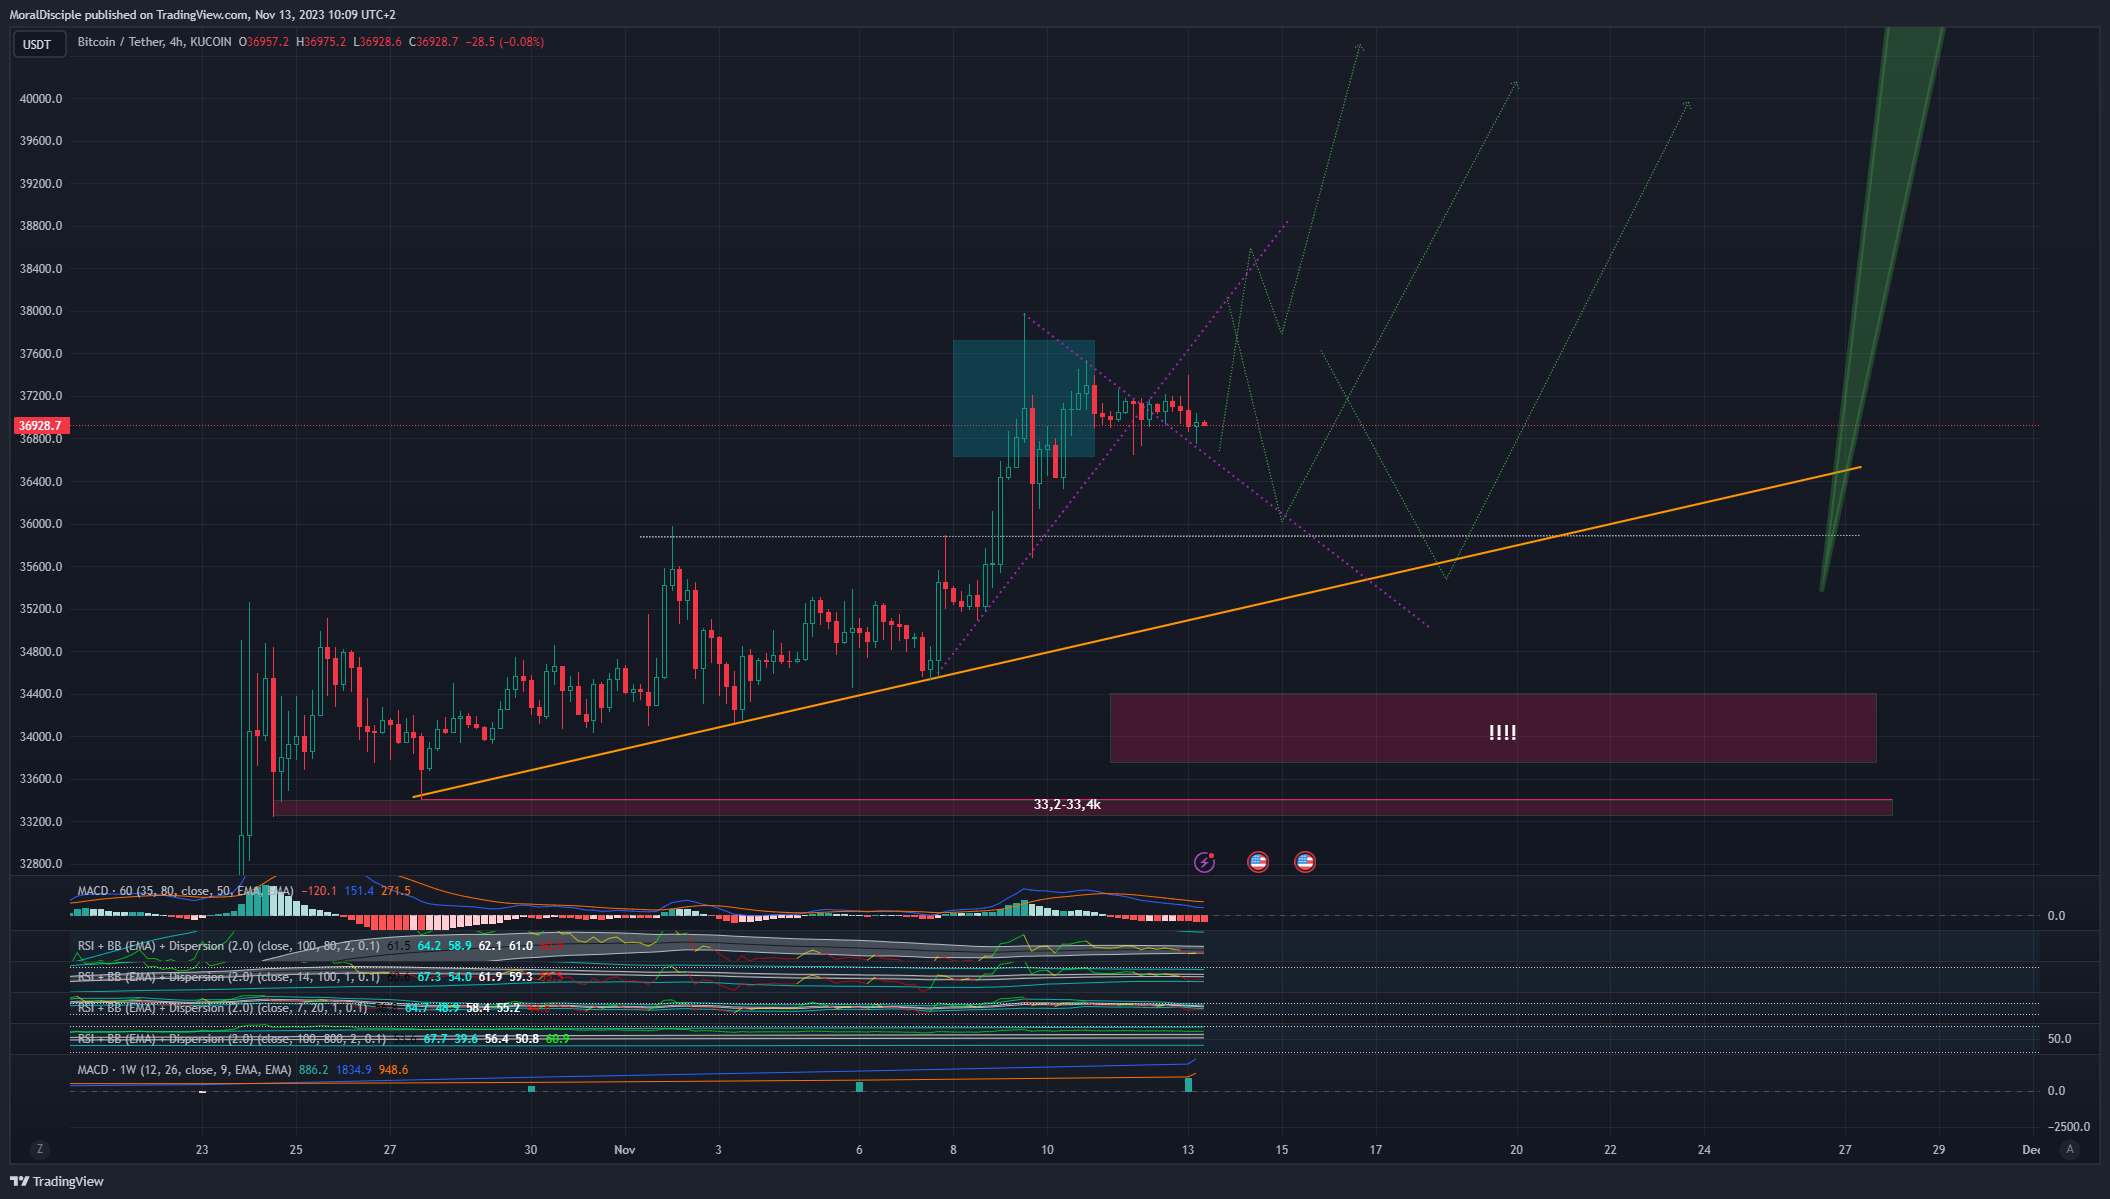Click the −2500.0 weekly MACD scale label
Viewport: 2110px width, 1199px height.
coord(2068,1126)
